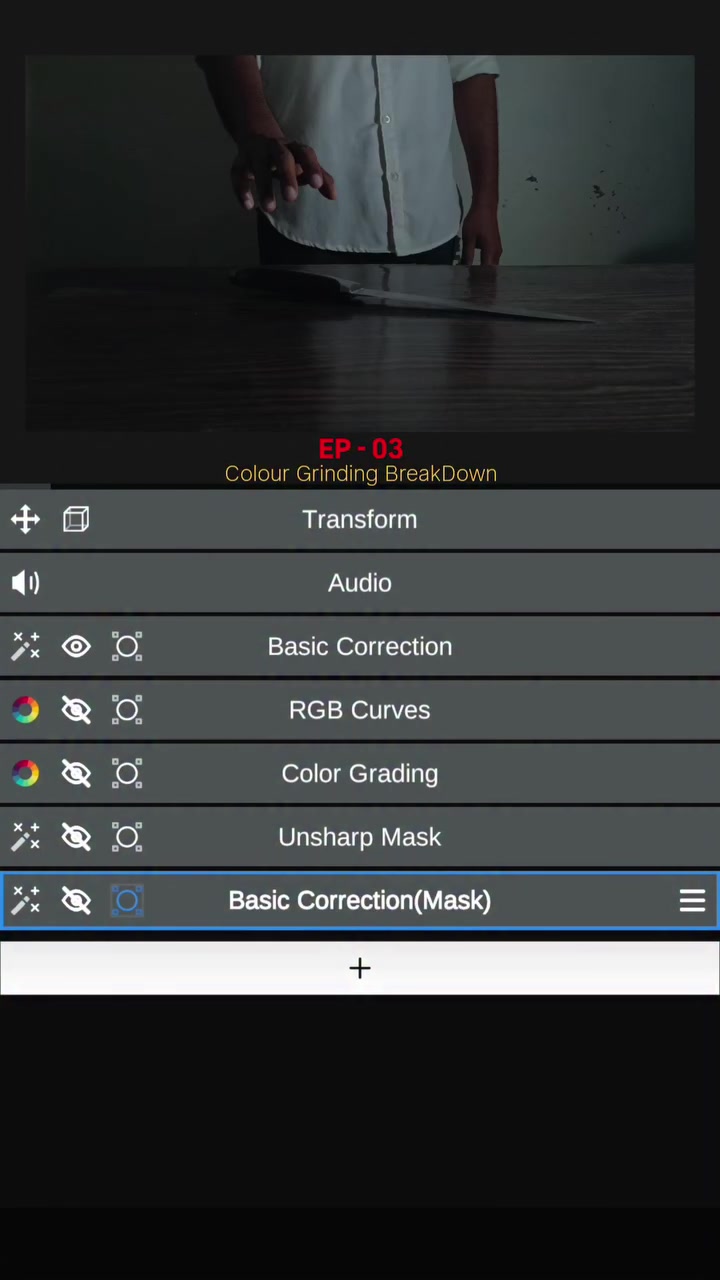Open the Transform settings row
The height and width of the screenshot is (1280, 720).
click(360, 519)
